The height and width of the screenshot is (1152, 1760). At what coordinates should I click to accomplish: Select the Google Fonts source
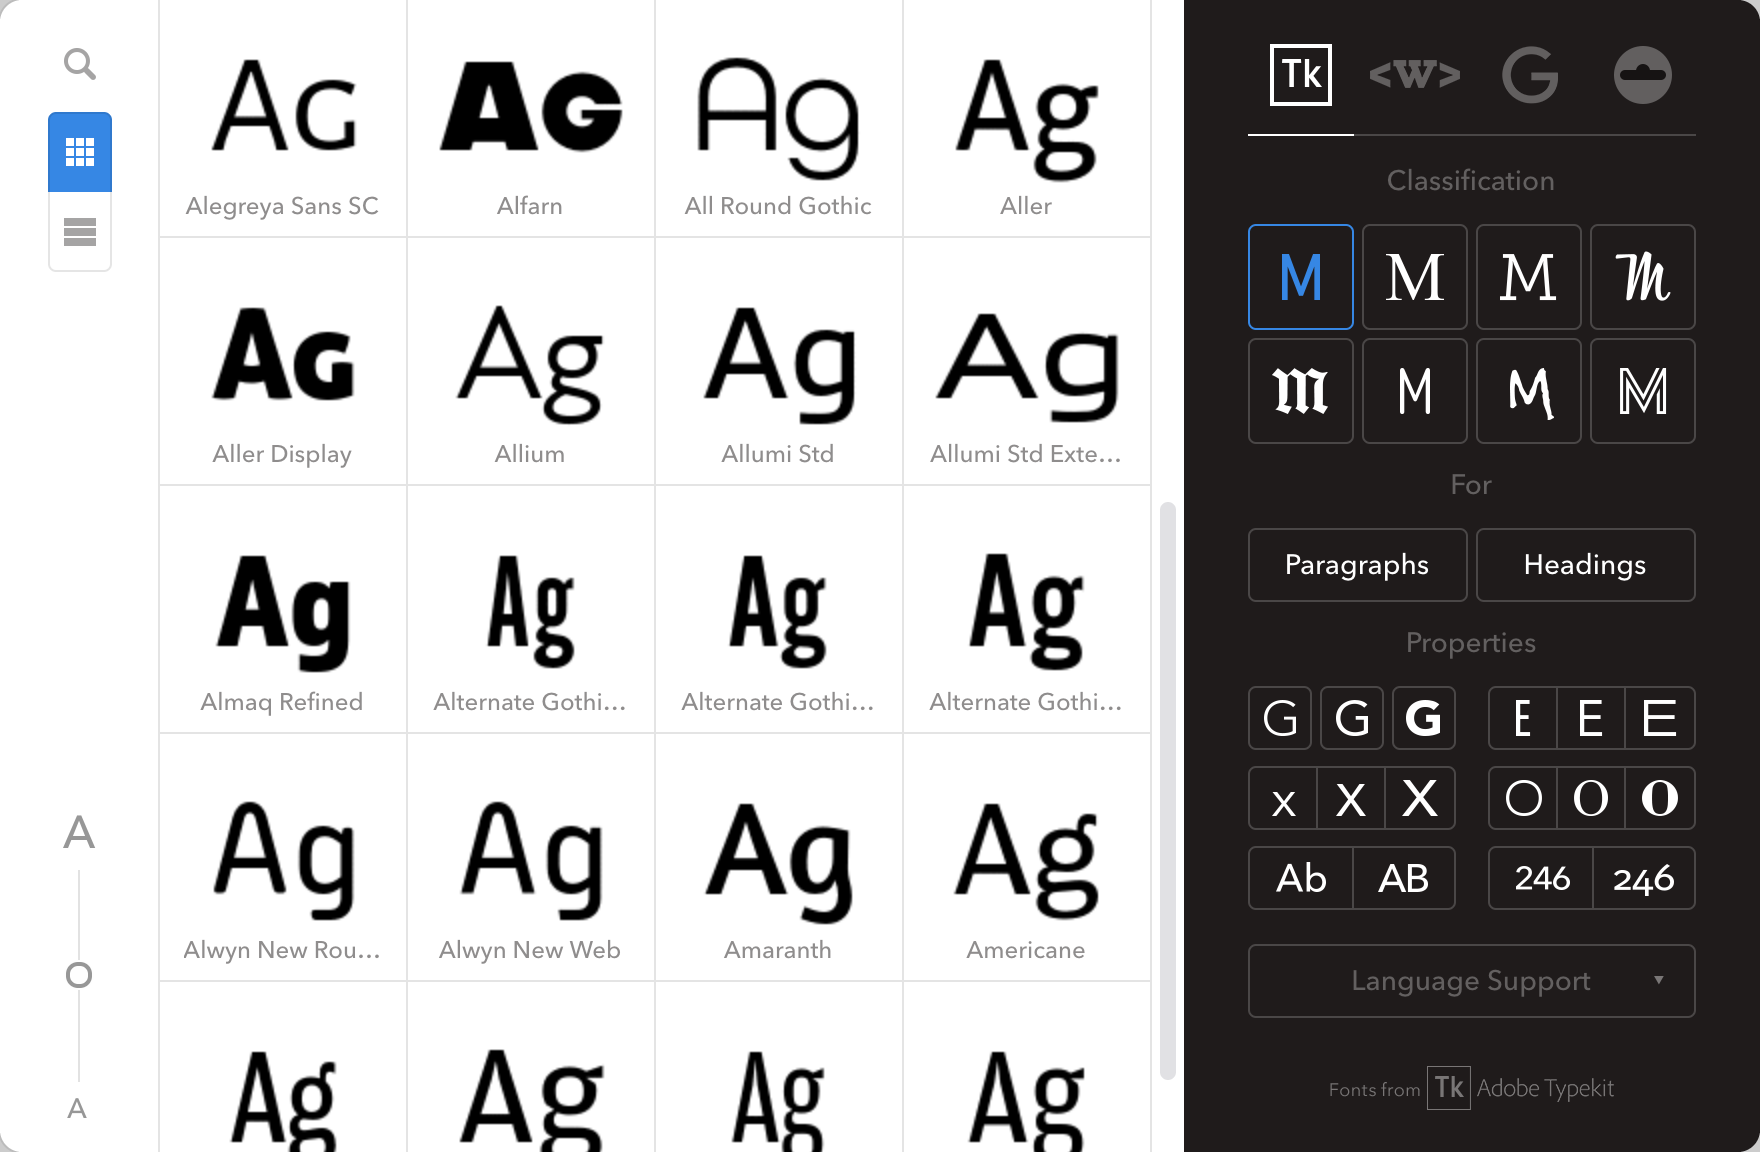pyautogui.click(x=1530, y=74)
